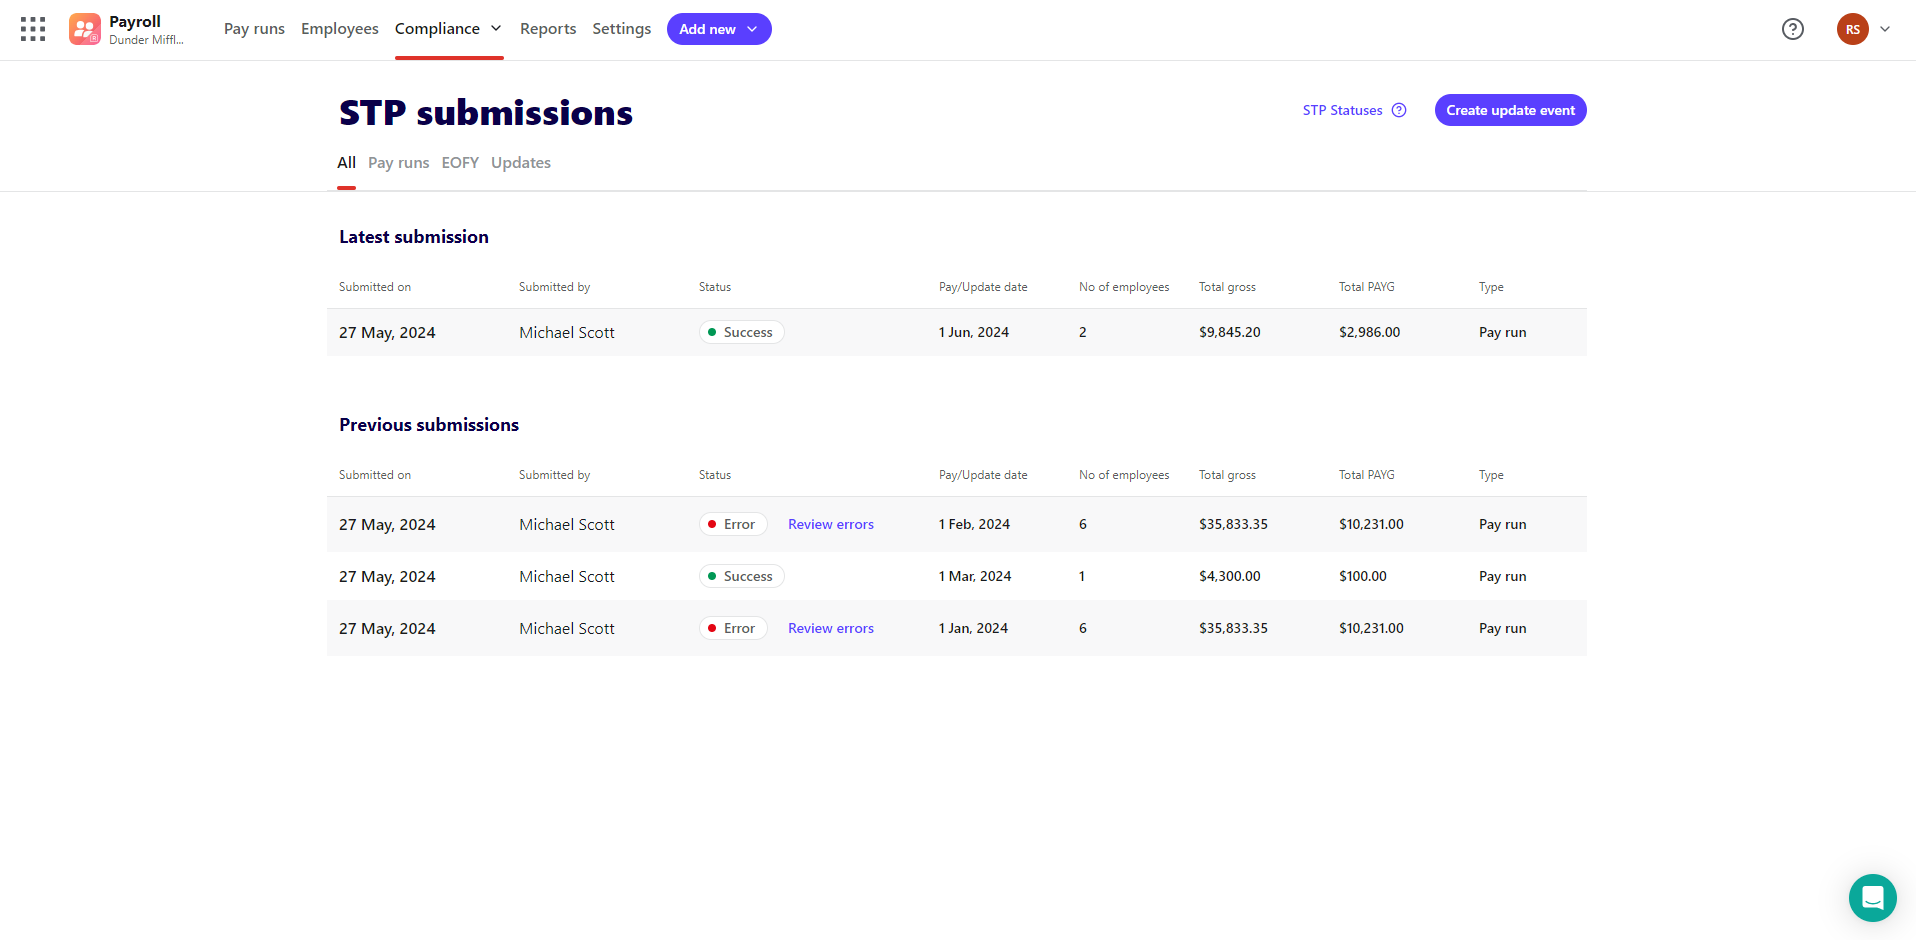Switch to the EOFY tab
The image size is (1916, 940).
pyautogui.click(x=460, y=163)
